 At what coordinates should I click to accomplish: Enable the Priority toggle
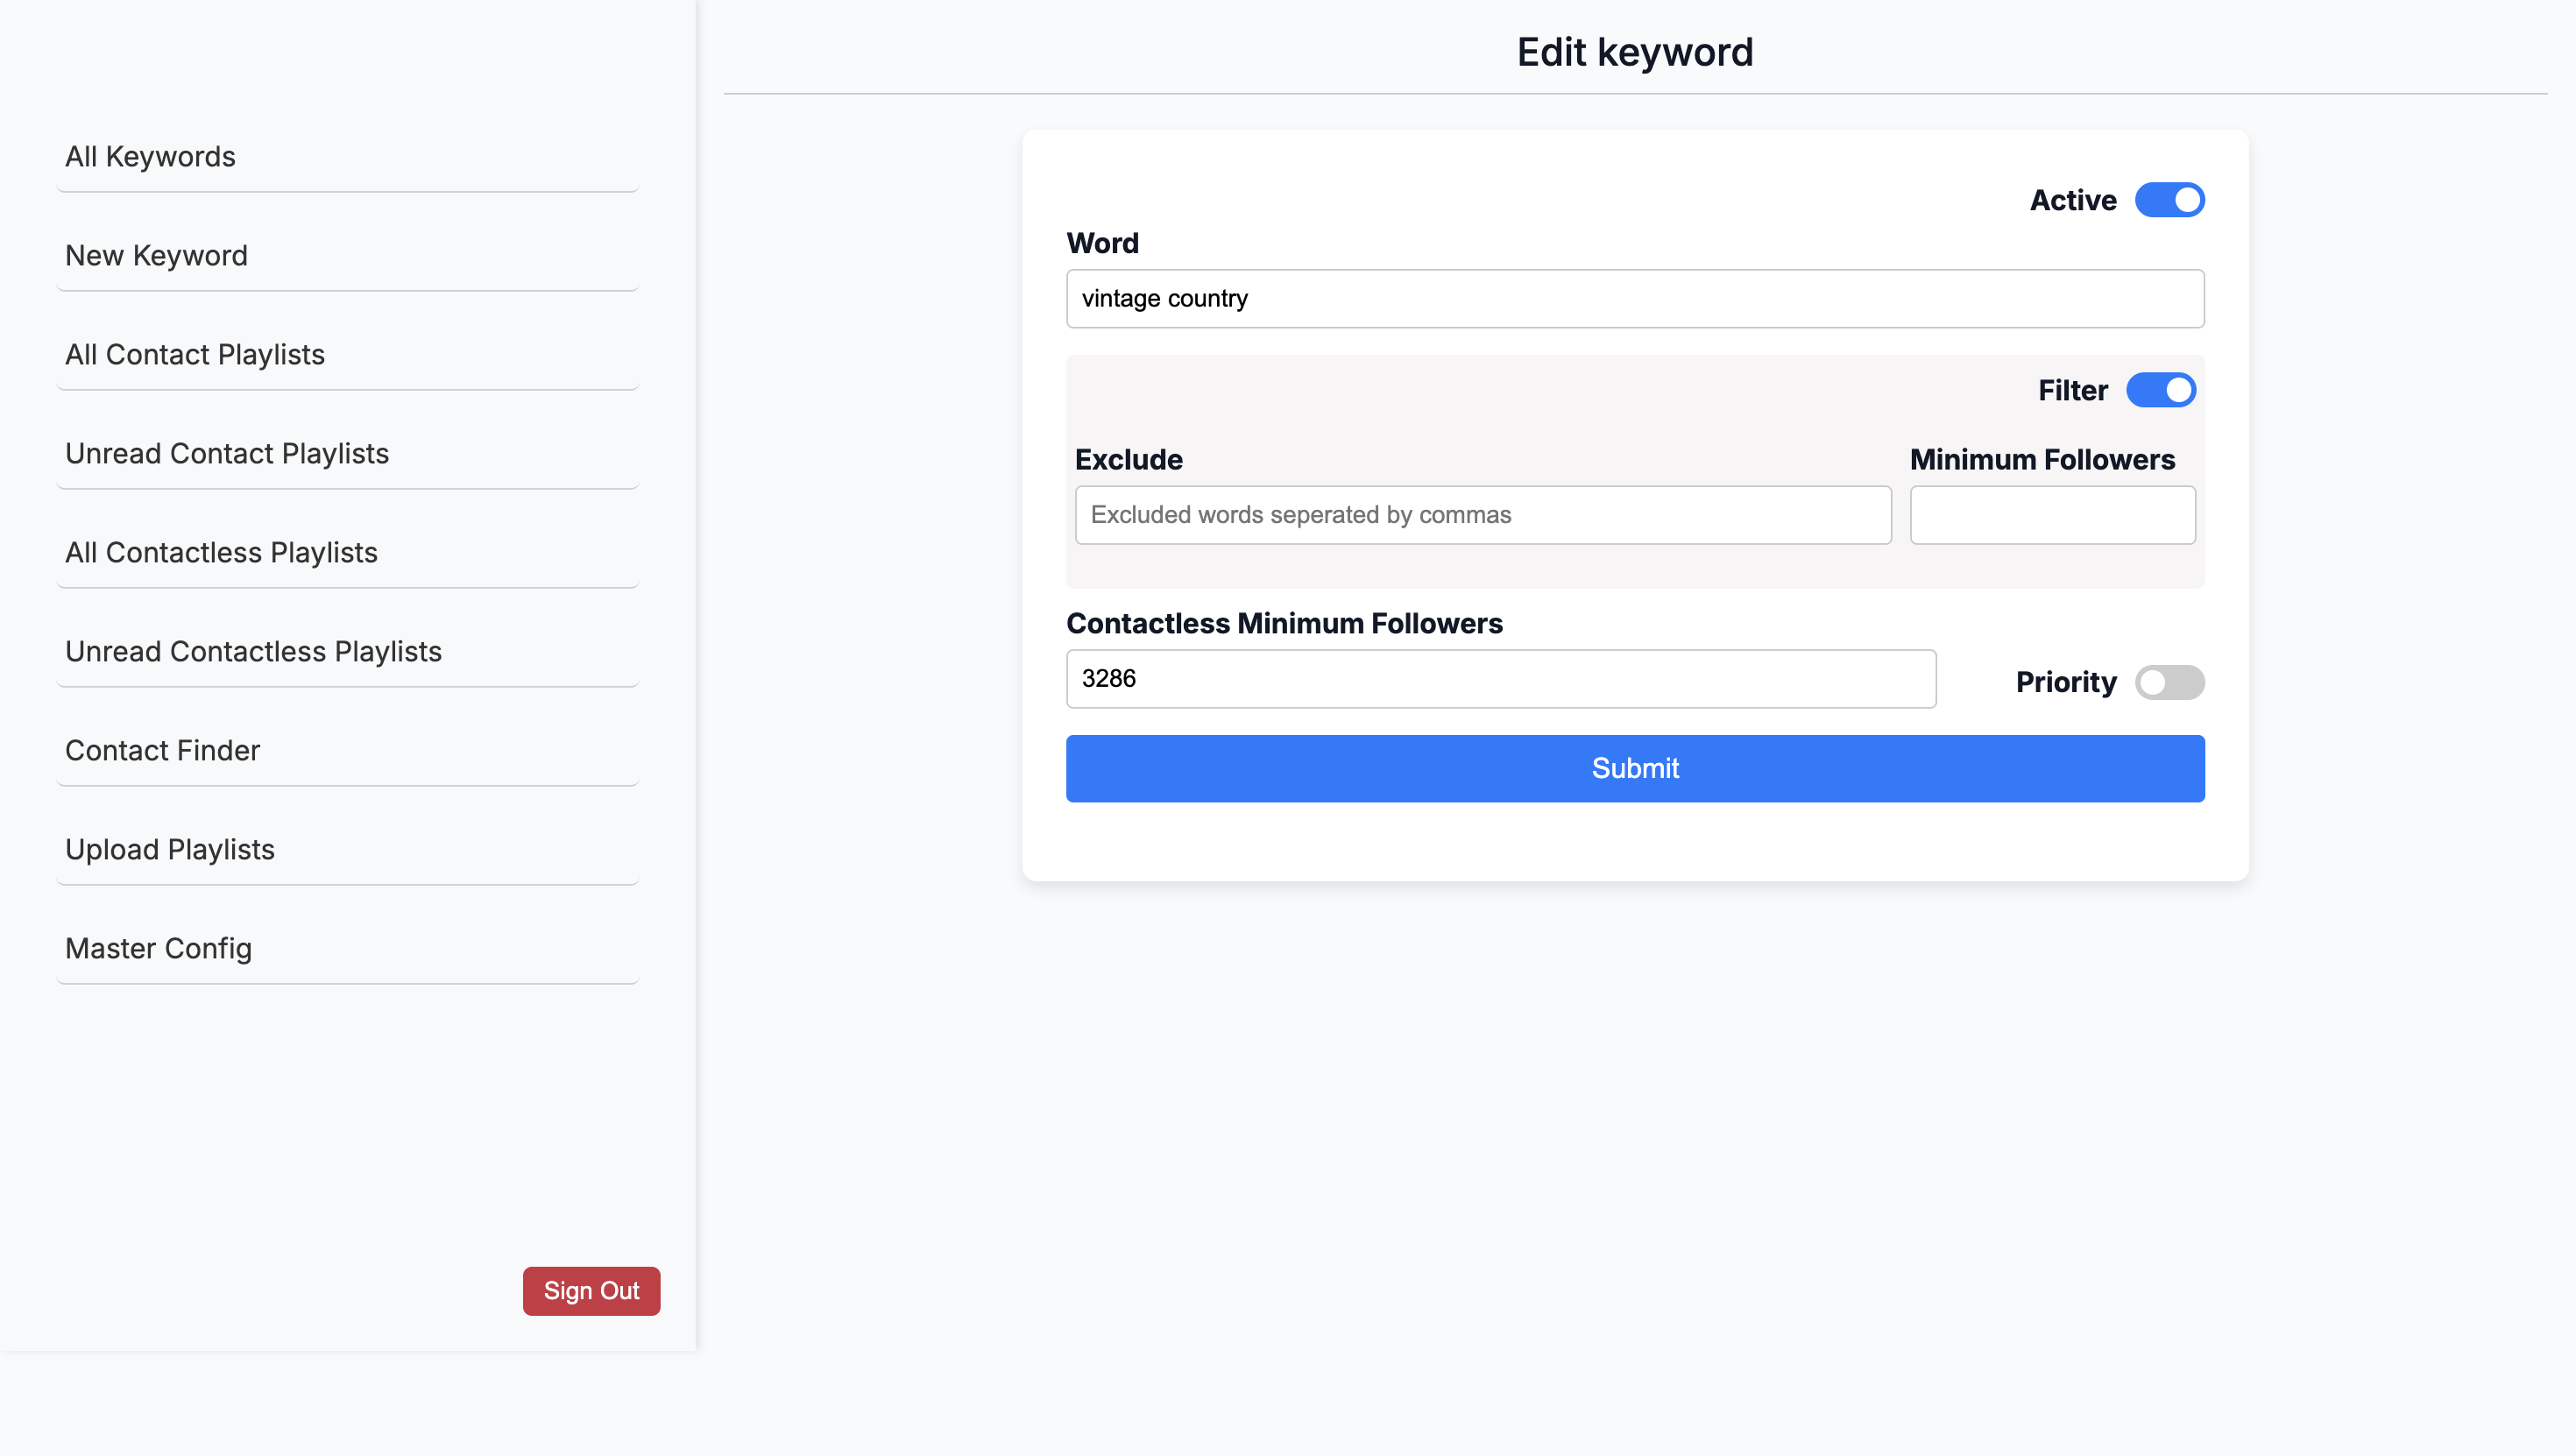2169,682
